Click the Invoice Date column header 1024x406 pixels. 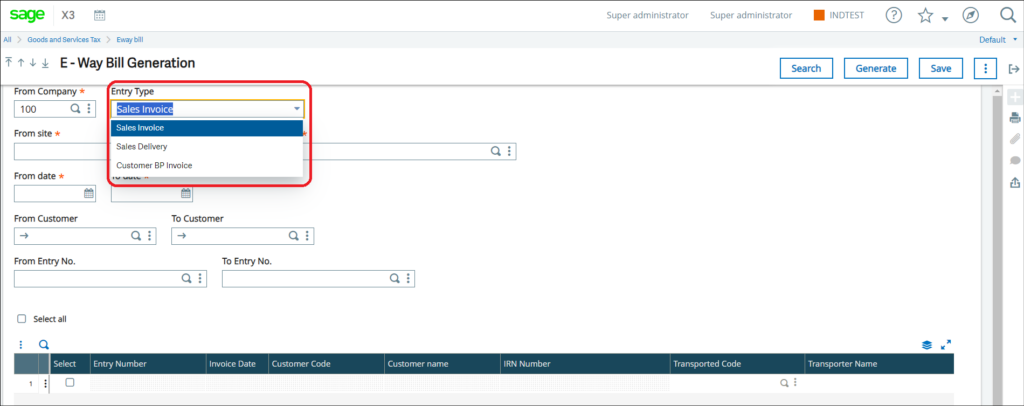236,364
